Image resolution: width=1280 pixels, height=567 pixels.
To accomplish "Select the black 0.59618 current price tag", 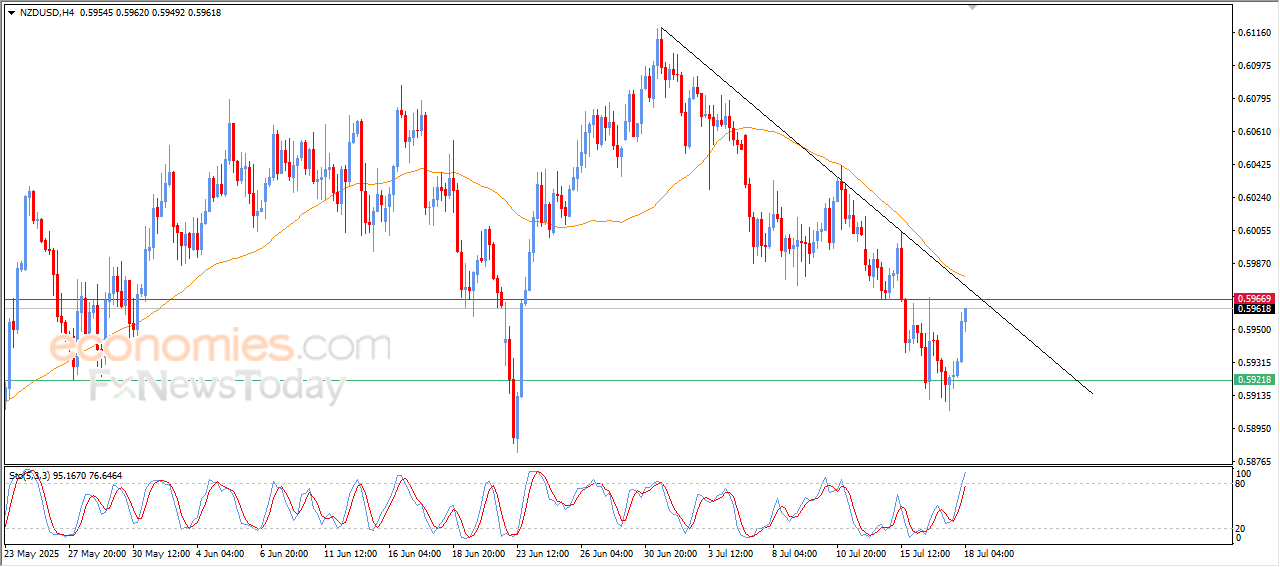I will [1253, 309].
